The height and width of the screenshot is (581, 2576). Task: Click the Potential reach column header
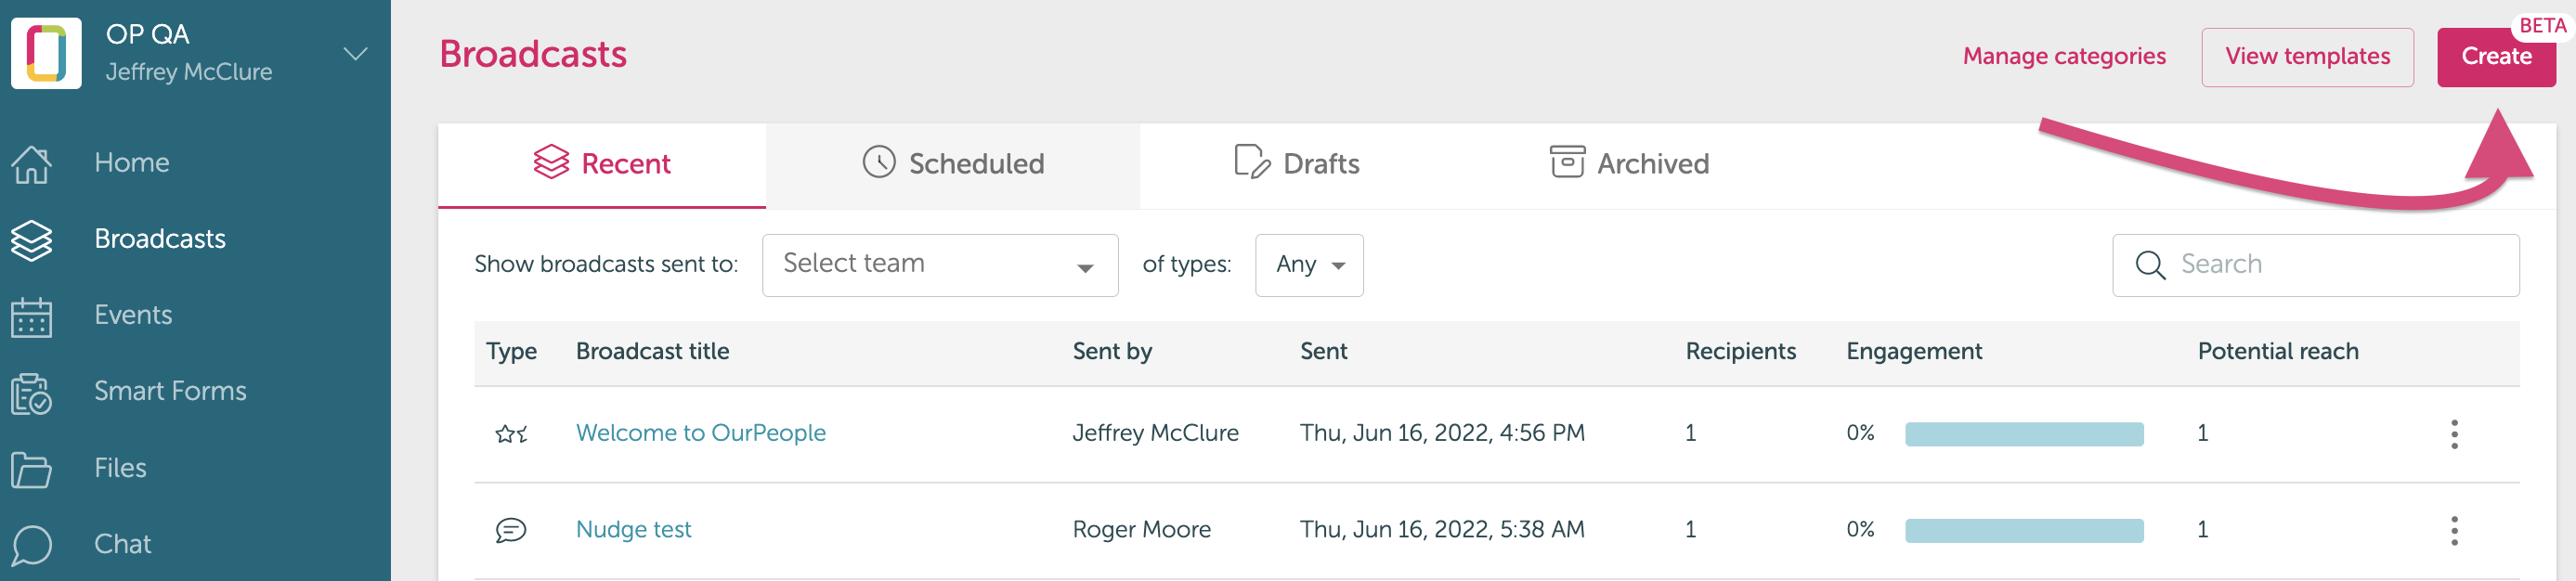pyautogui.click(x=2277, y=352)
